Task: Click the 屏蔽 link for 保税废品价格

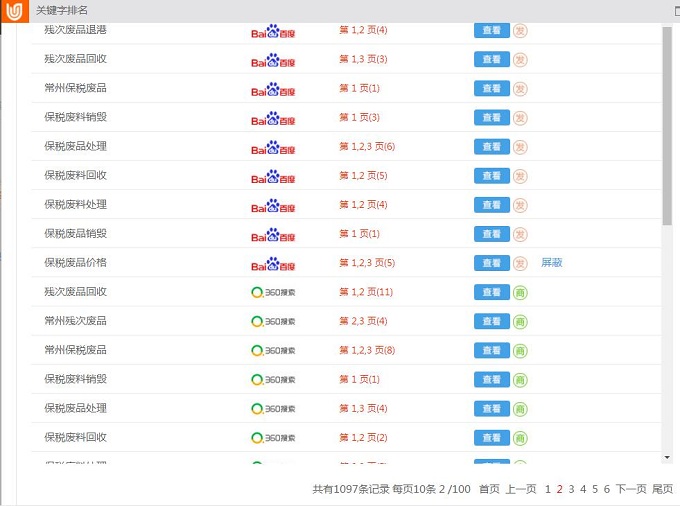Action: [x=552, y=263]
